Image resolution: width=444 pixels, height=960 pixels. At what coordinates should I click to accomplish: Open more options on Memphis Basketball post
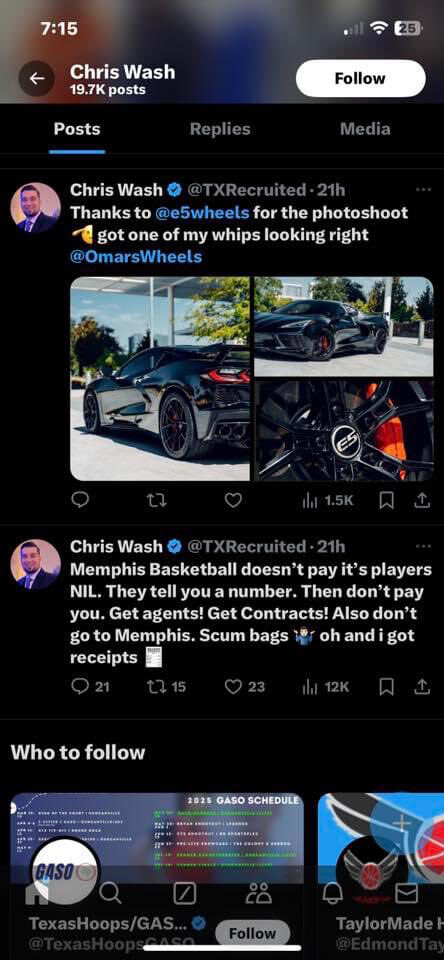click(x=423, y=546)
